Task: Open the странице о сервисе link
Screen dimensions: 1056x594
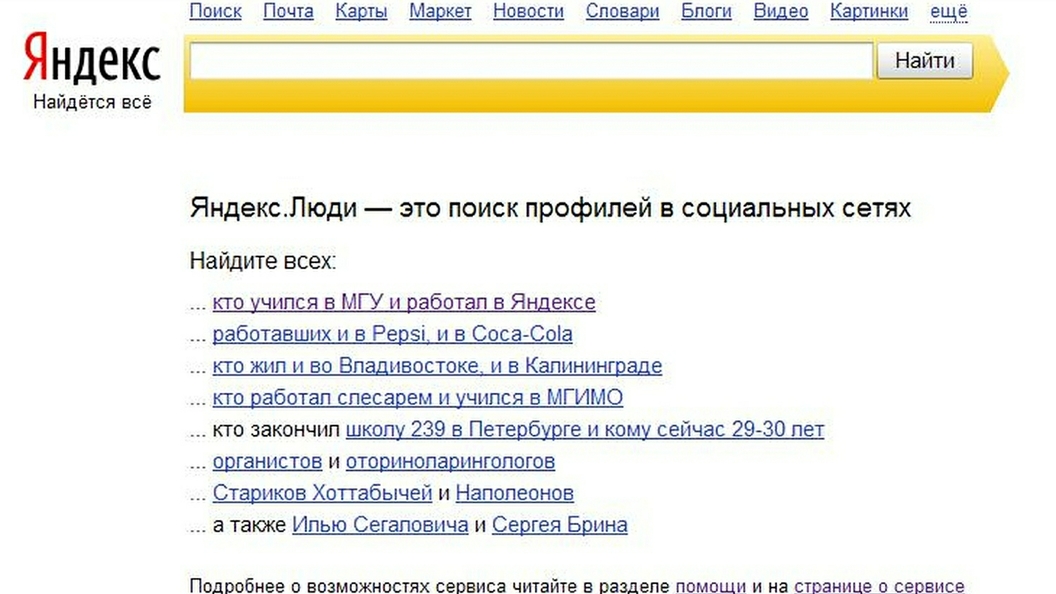Action: click(879, 586)
